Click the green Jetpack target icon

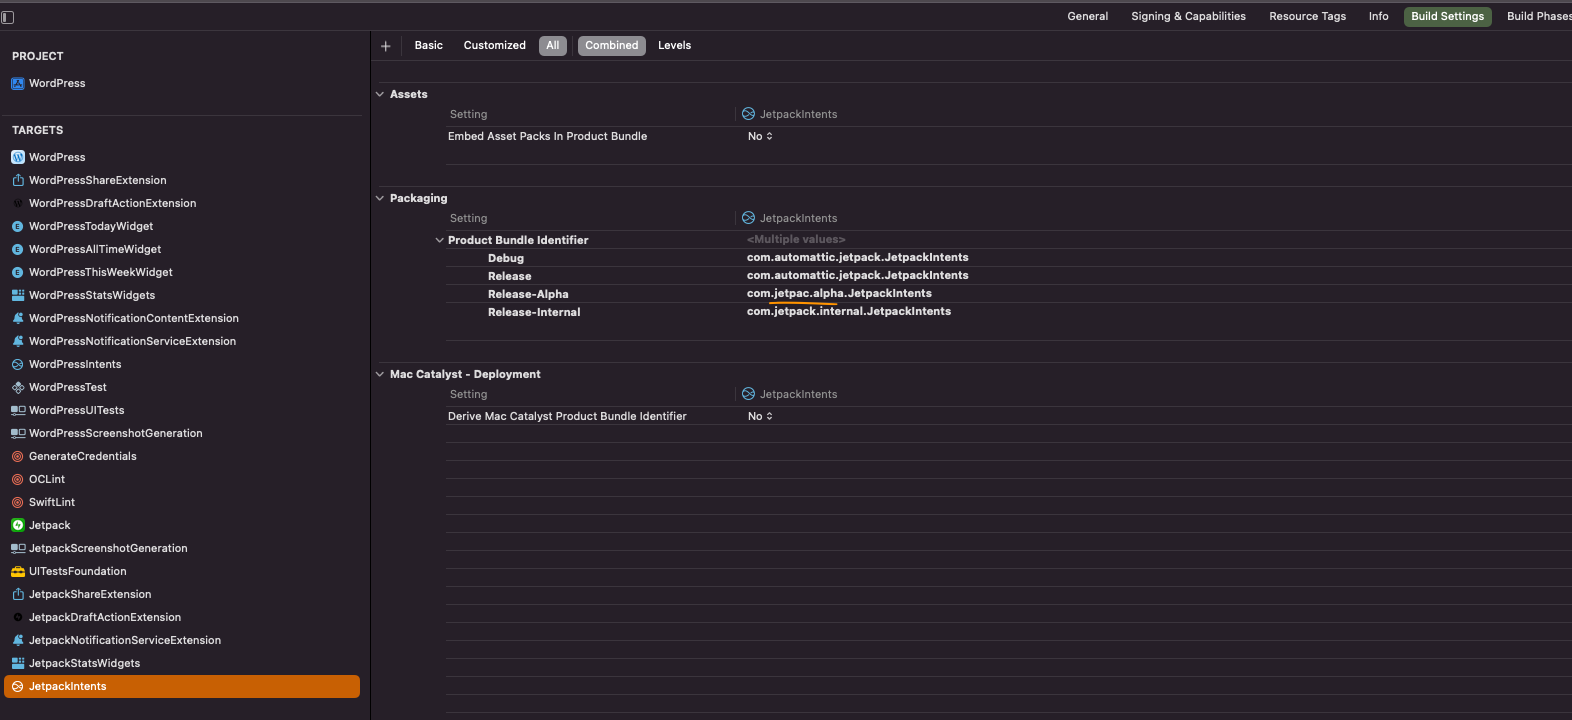(x=18, y=525)
